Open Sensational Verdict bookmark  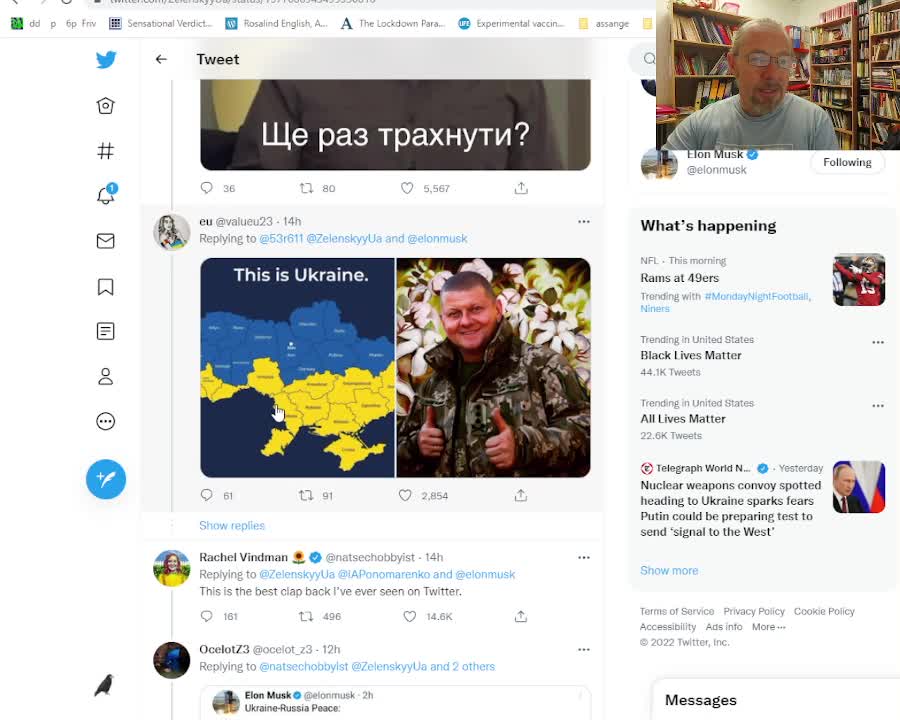pyautogui.click(x=161, y=24)
